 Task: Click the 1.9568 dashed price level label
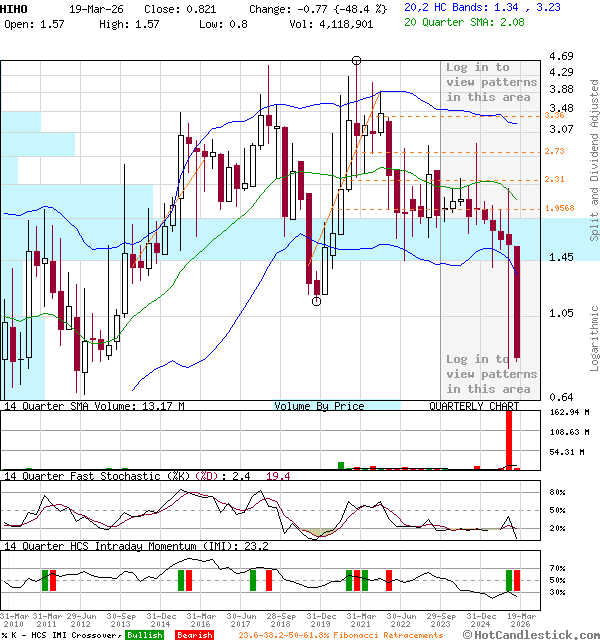(x=559, y=209)
